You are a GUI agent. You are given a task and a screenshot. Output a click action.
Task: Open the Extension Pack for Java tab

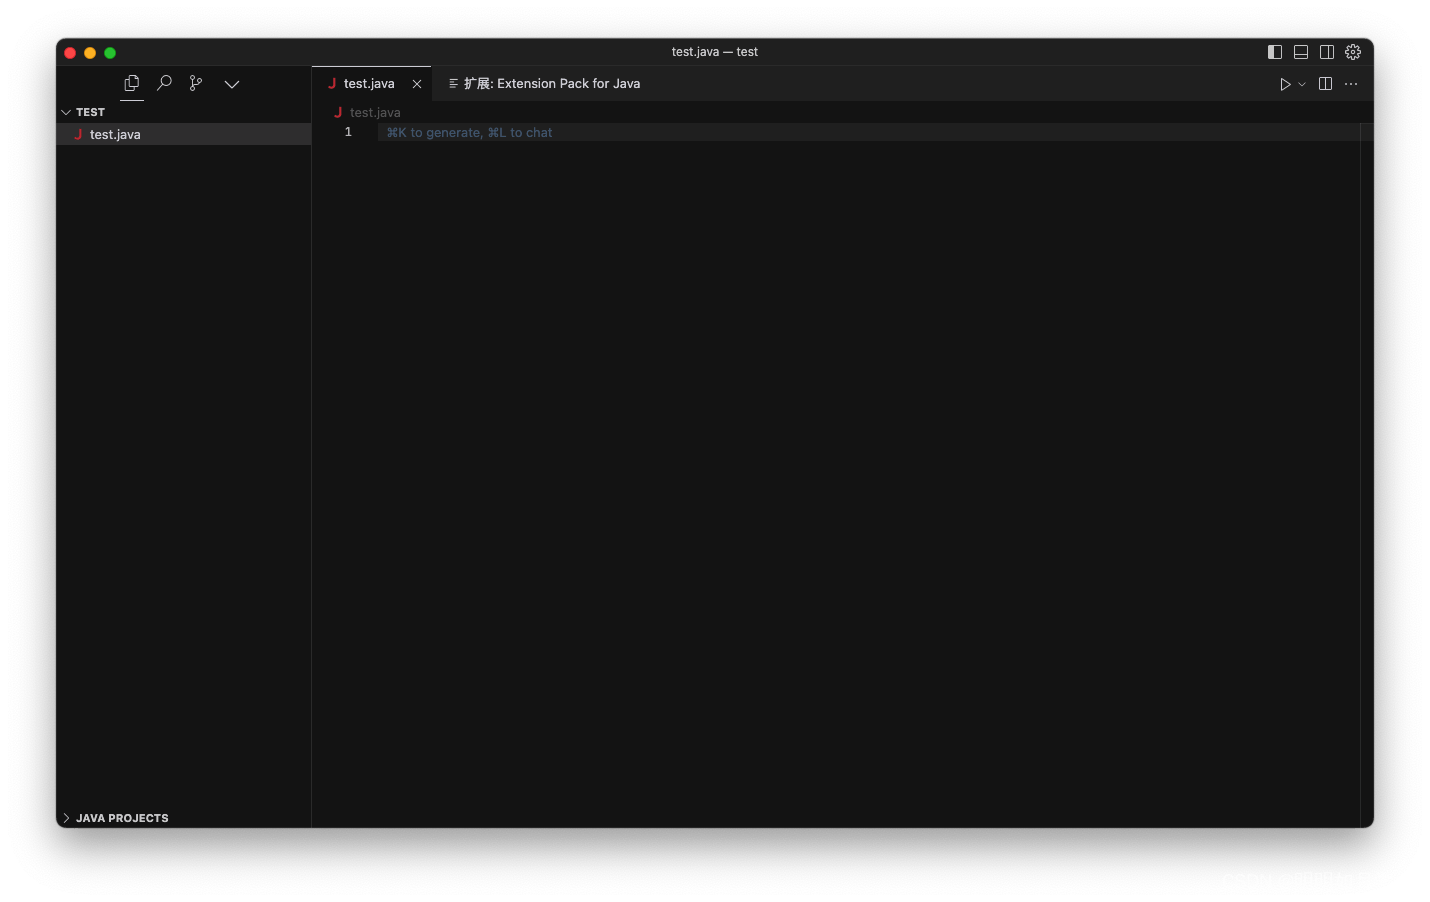pyautogui.click(x=544, y=84)
